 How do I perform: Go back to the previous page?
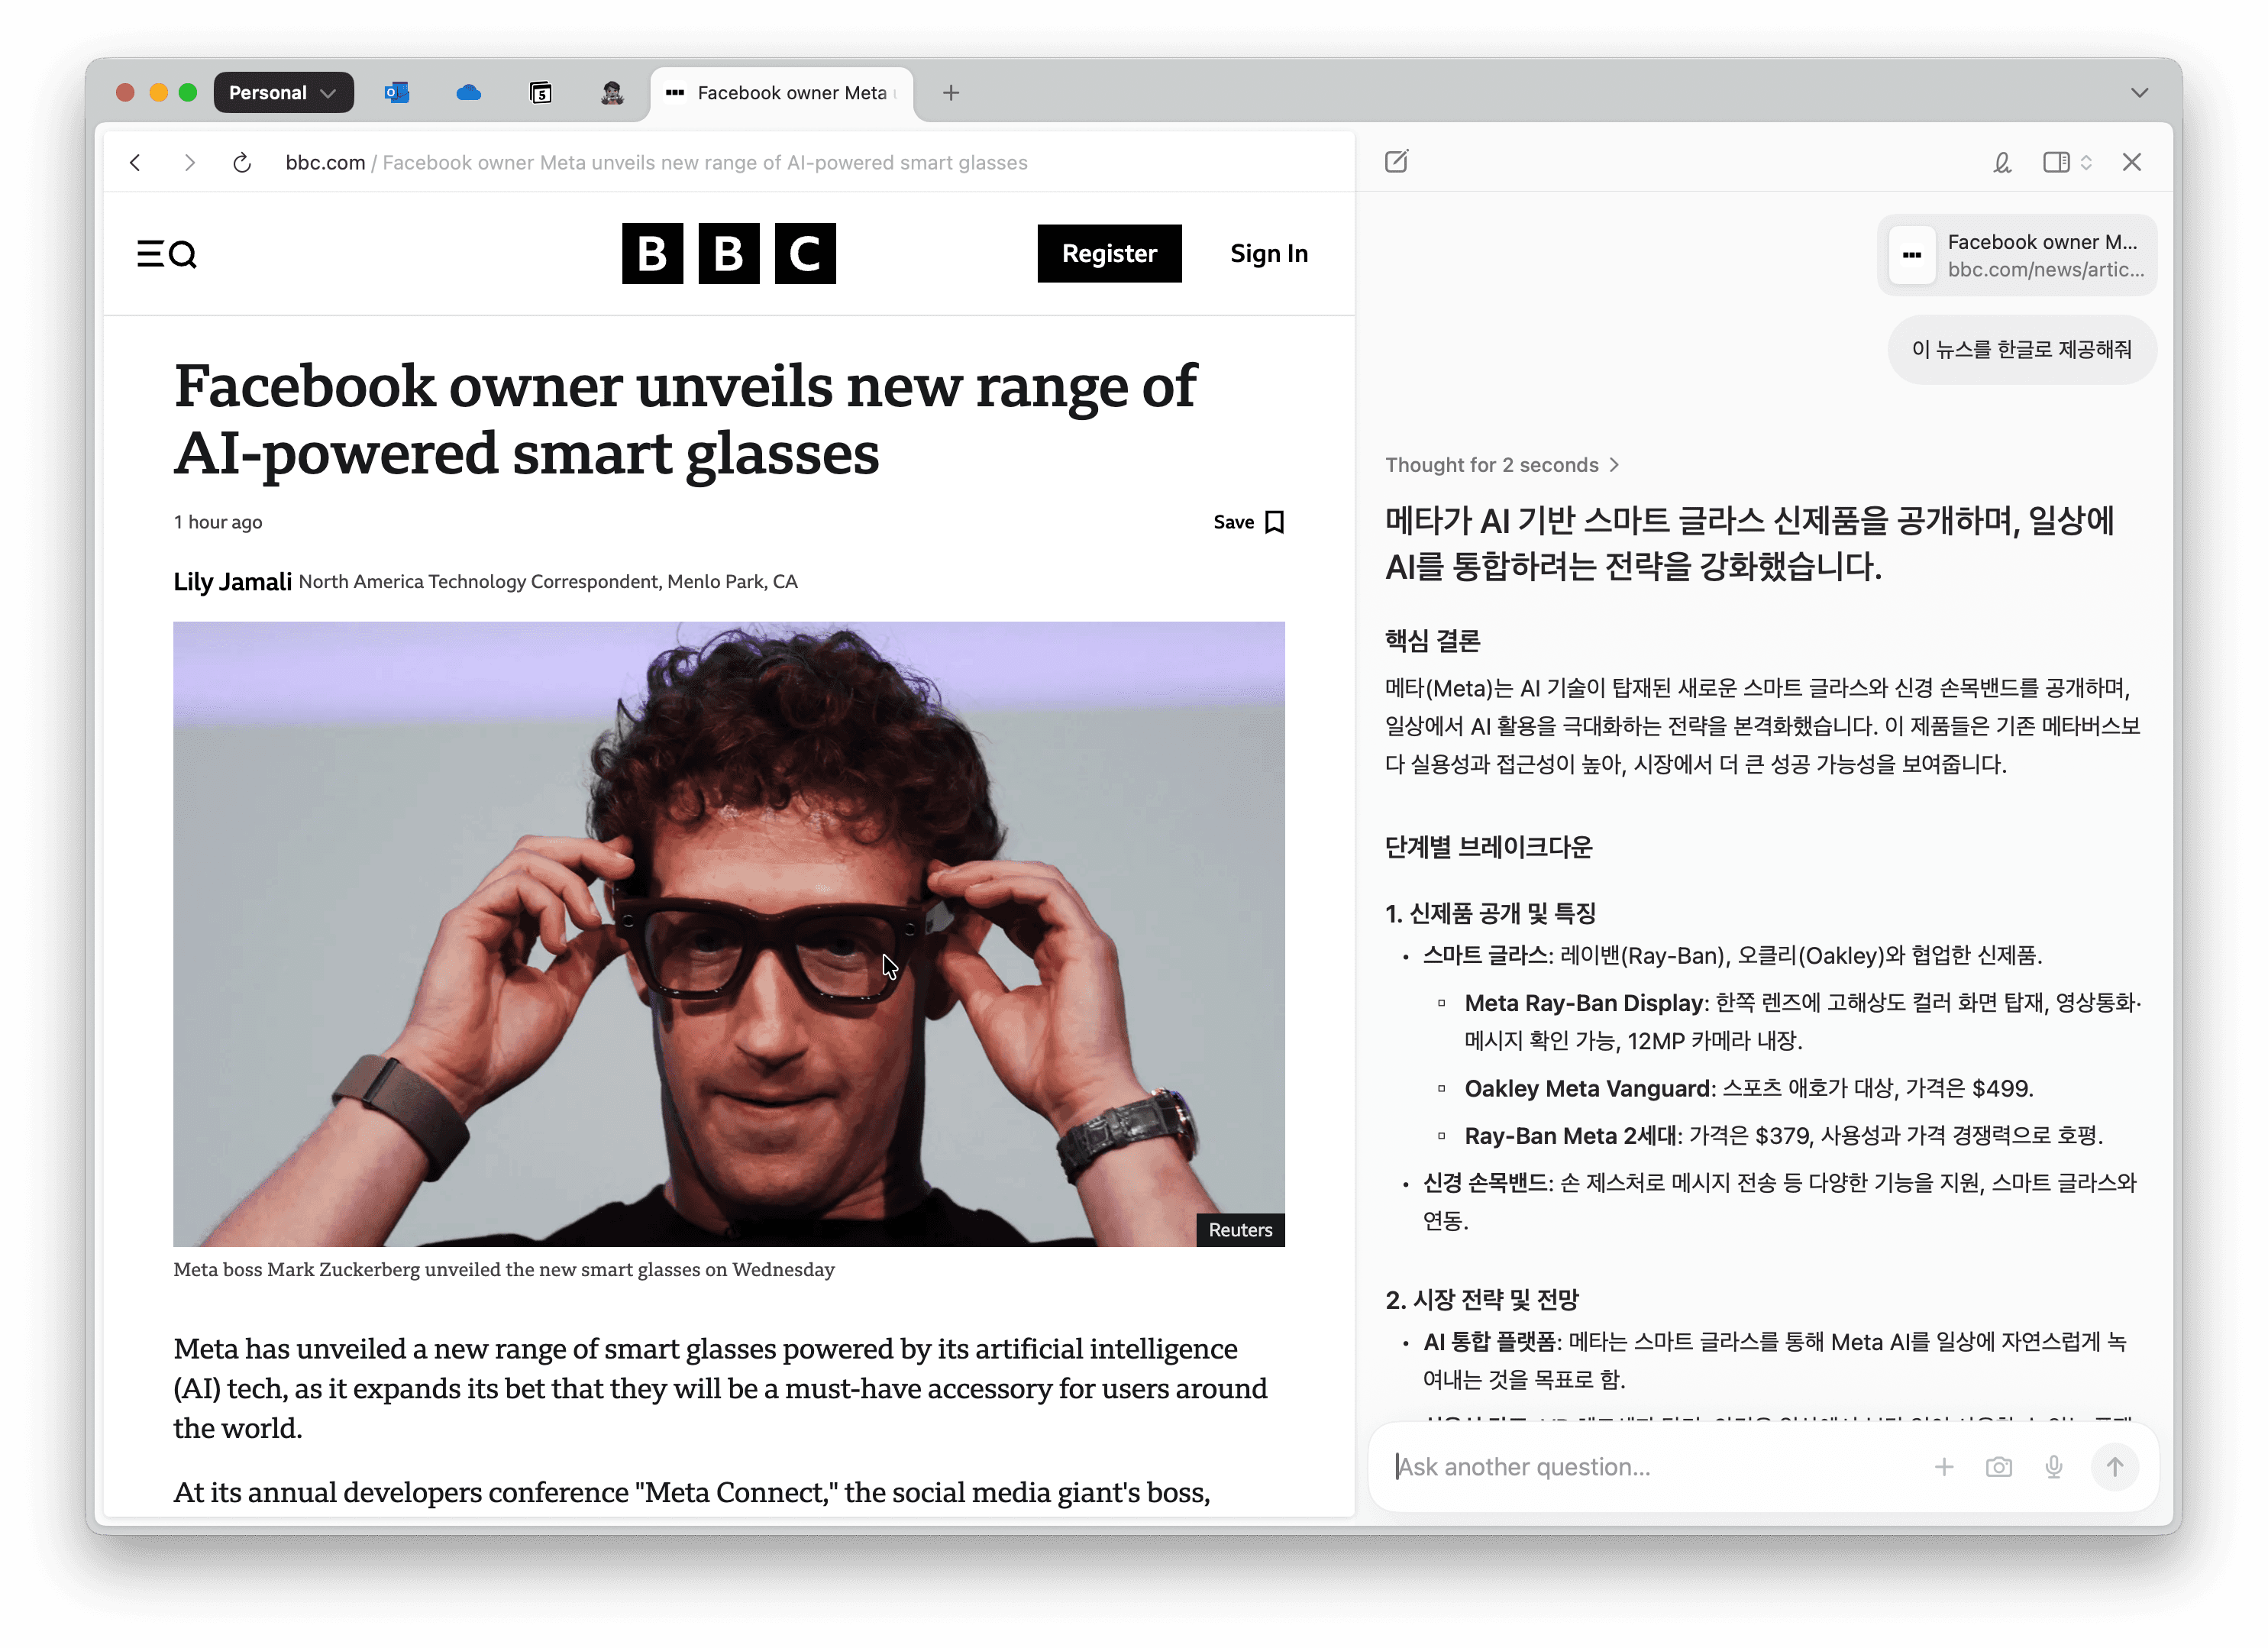136,162
